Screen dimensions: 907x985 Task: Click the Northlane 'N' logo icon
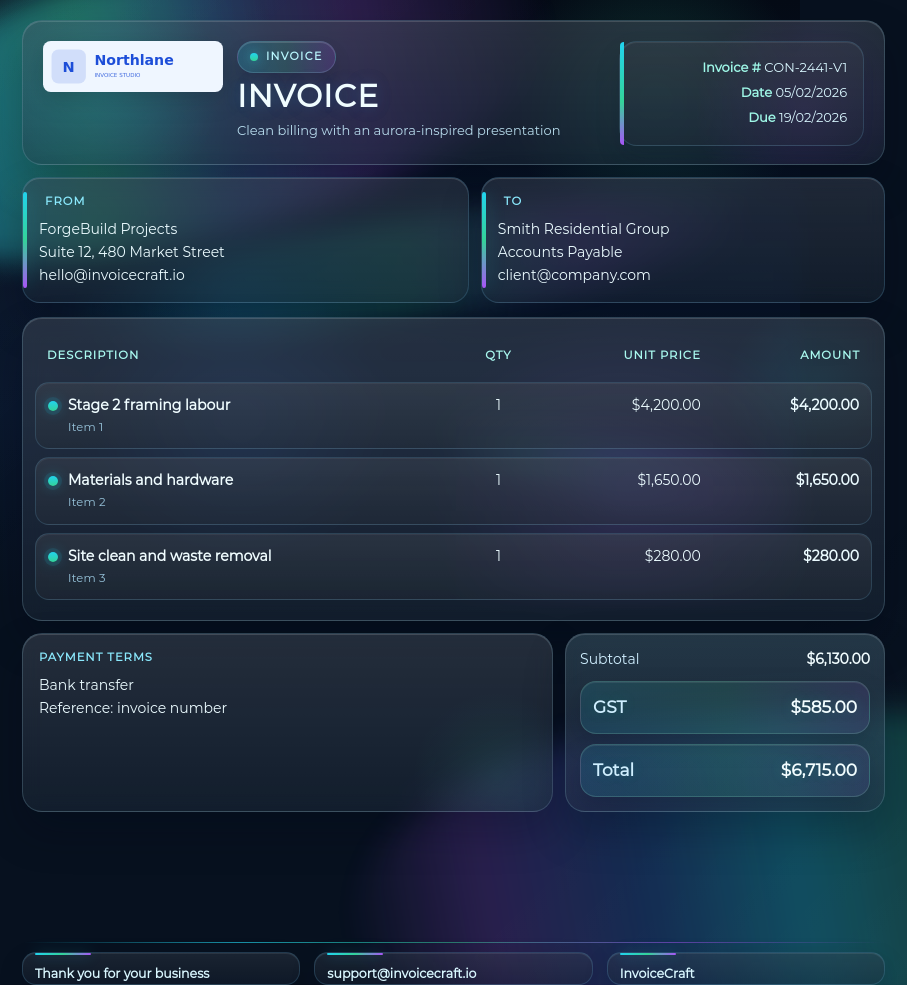(68, 67)
